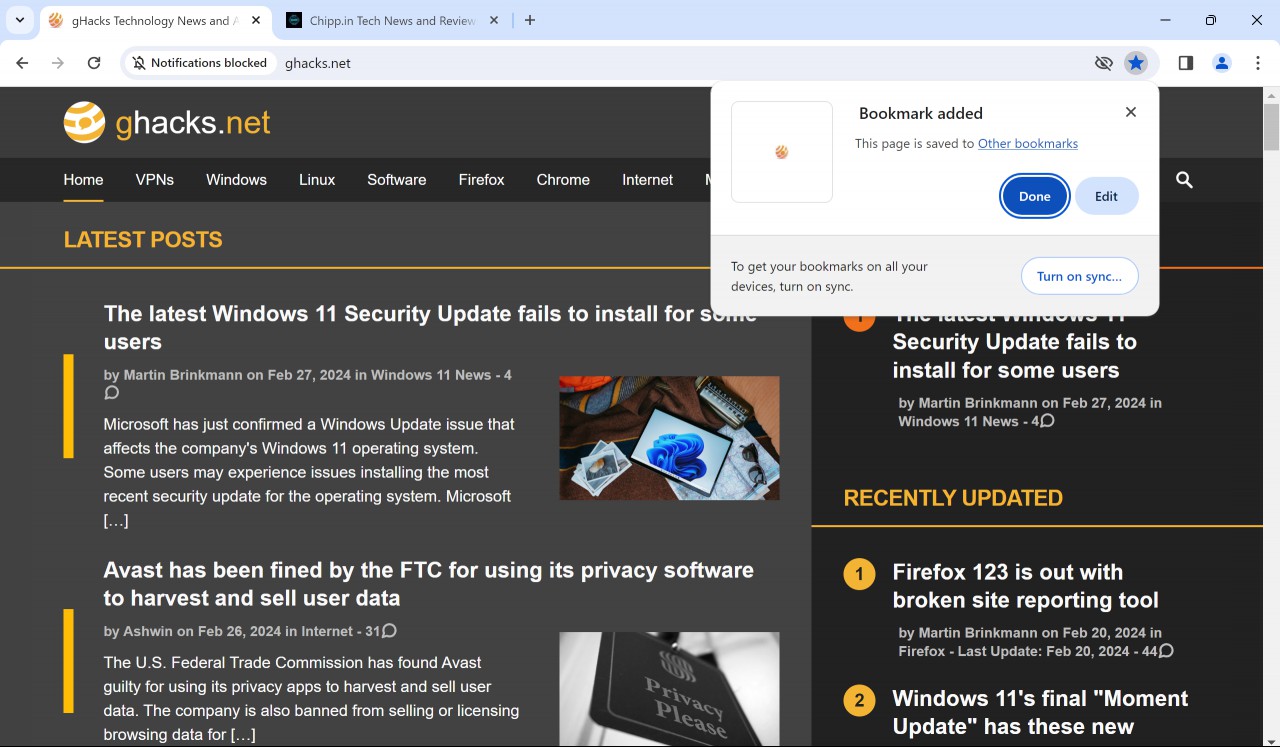The image size is (1280, 747).
Task: Open the Linux menu item
Action: coord(317,180)
